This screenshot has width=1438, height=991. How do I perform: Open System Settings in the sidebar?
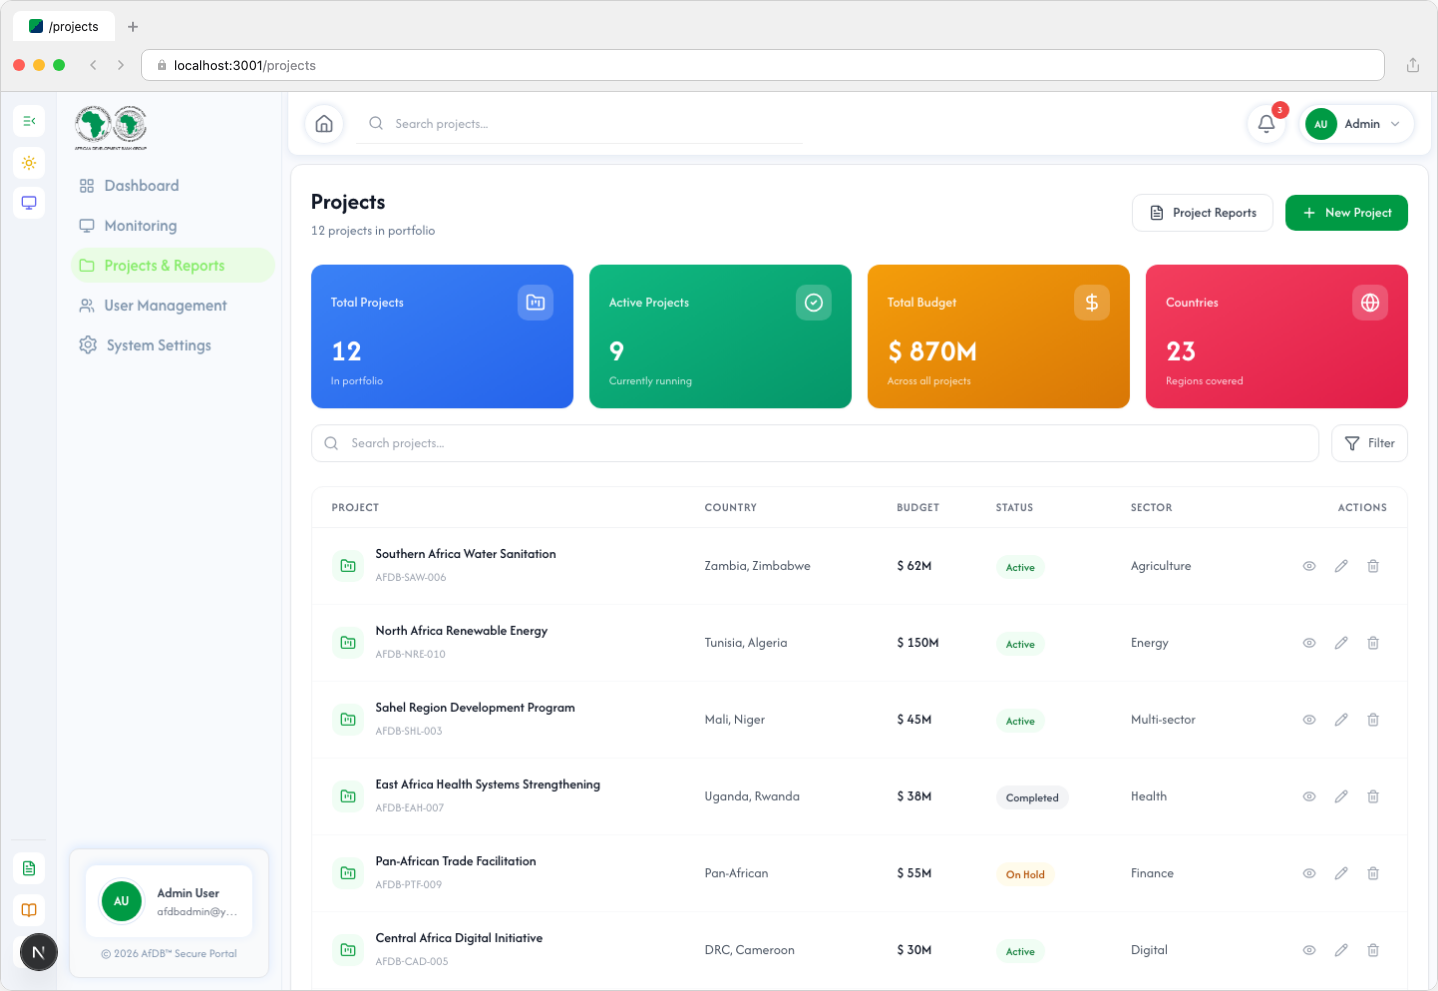[x=173, y=345]
